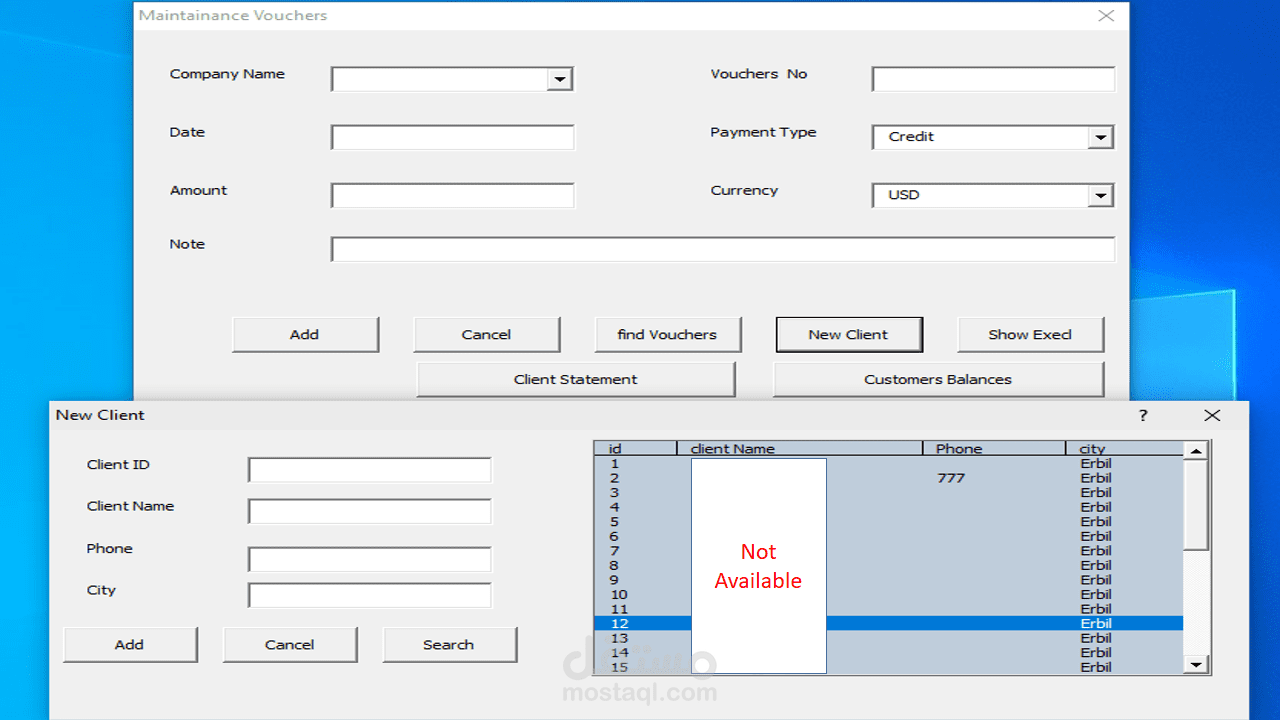Image resolution: width=1280 pixels, height=720 pixels.
Task: Select list row with id 2
Action: pyautogui.click(x=889, y=478)
